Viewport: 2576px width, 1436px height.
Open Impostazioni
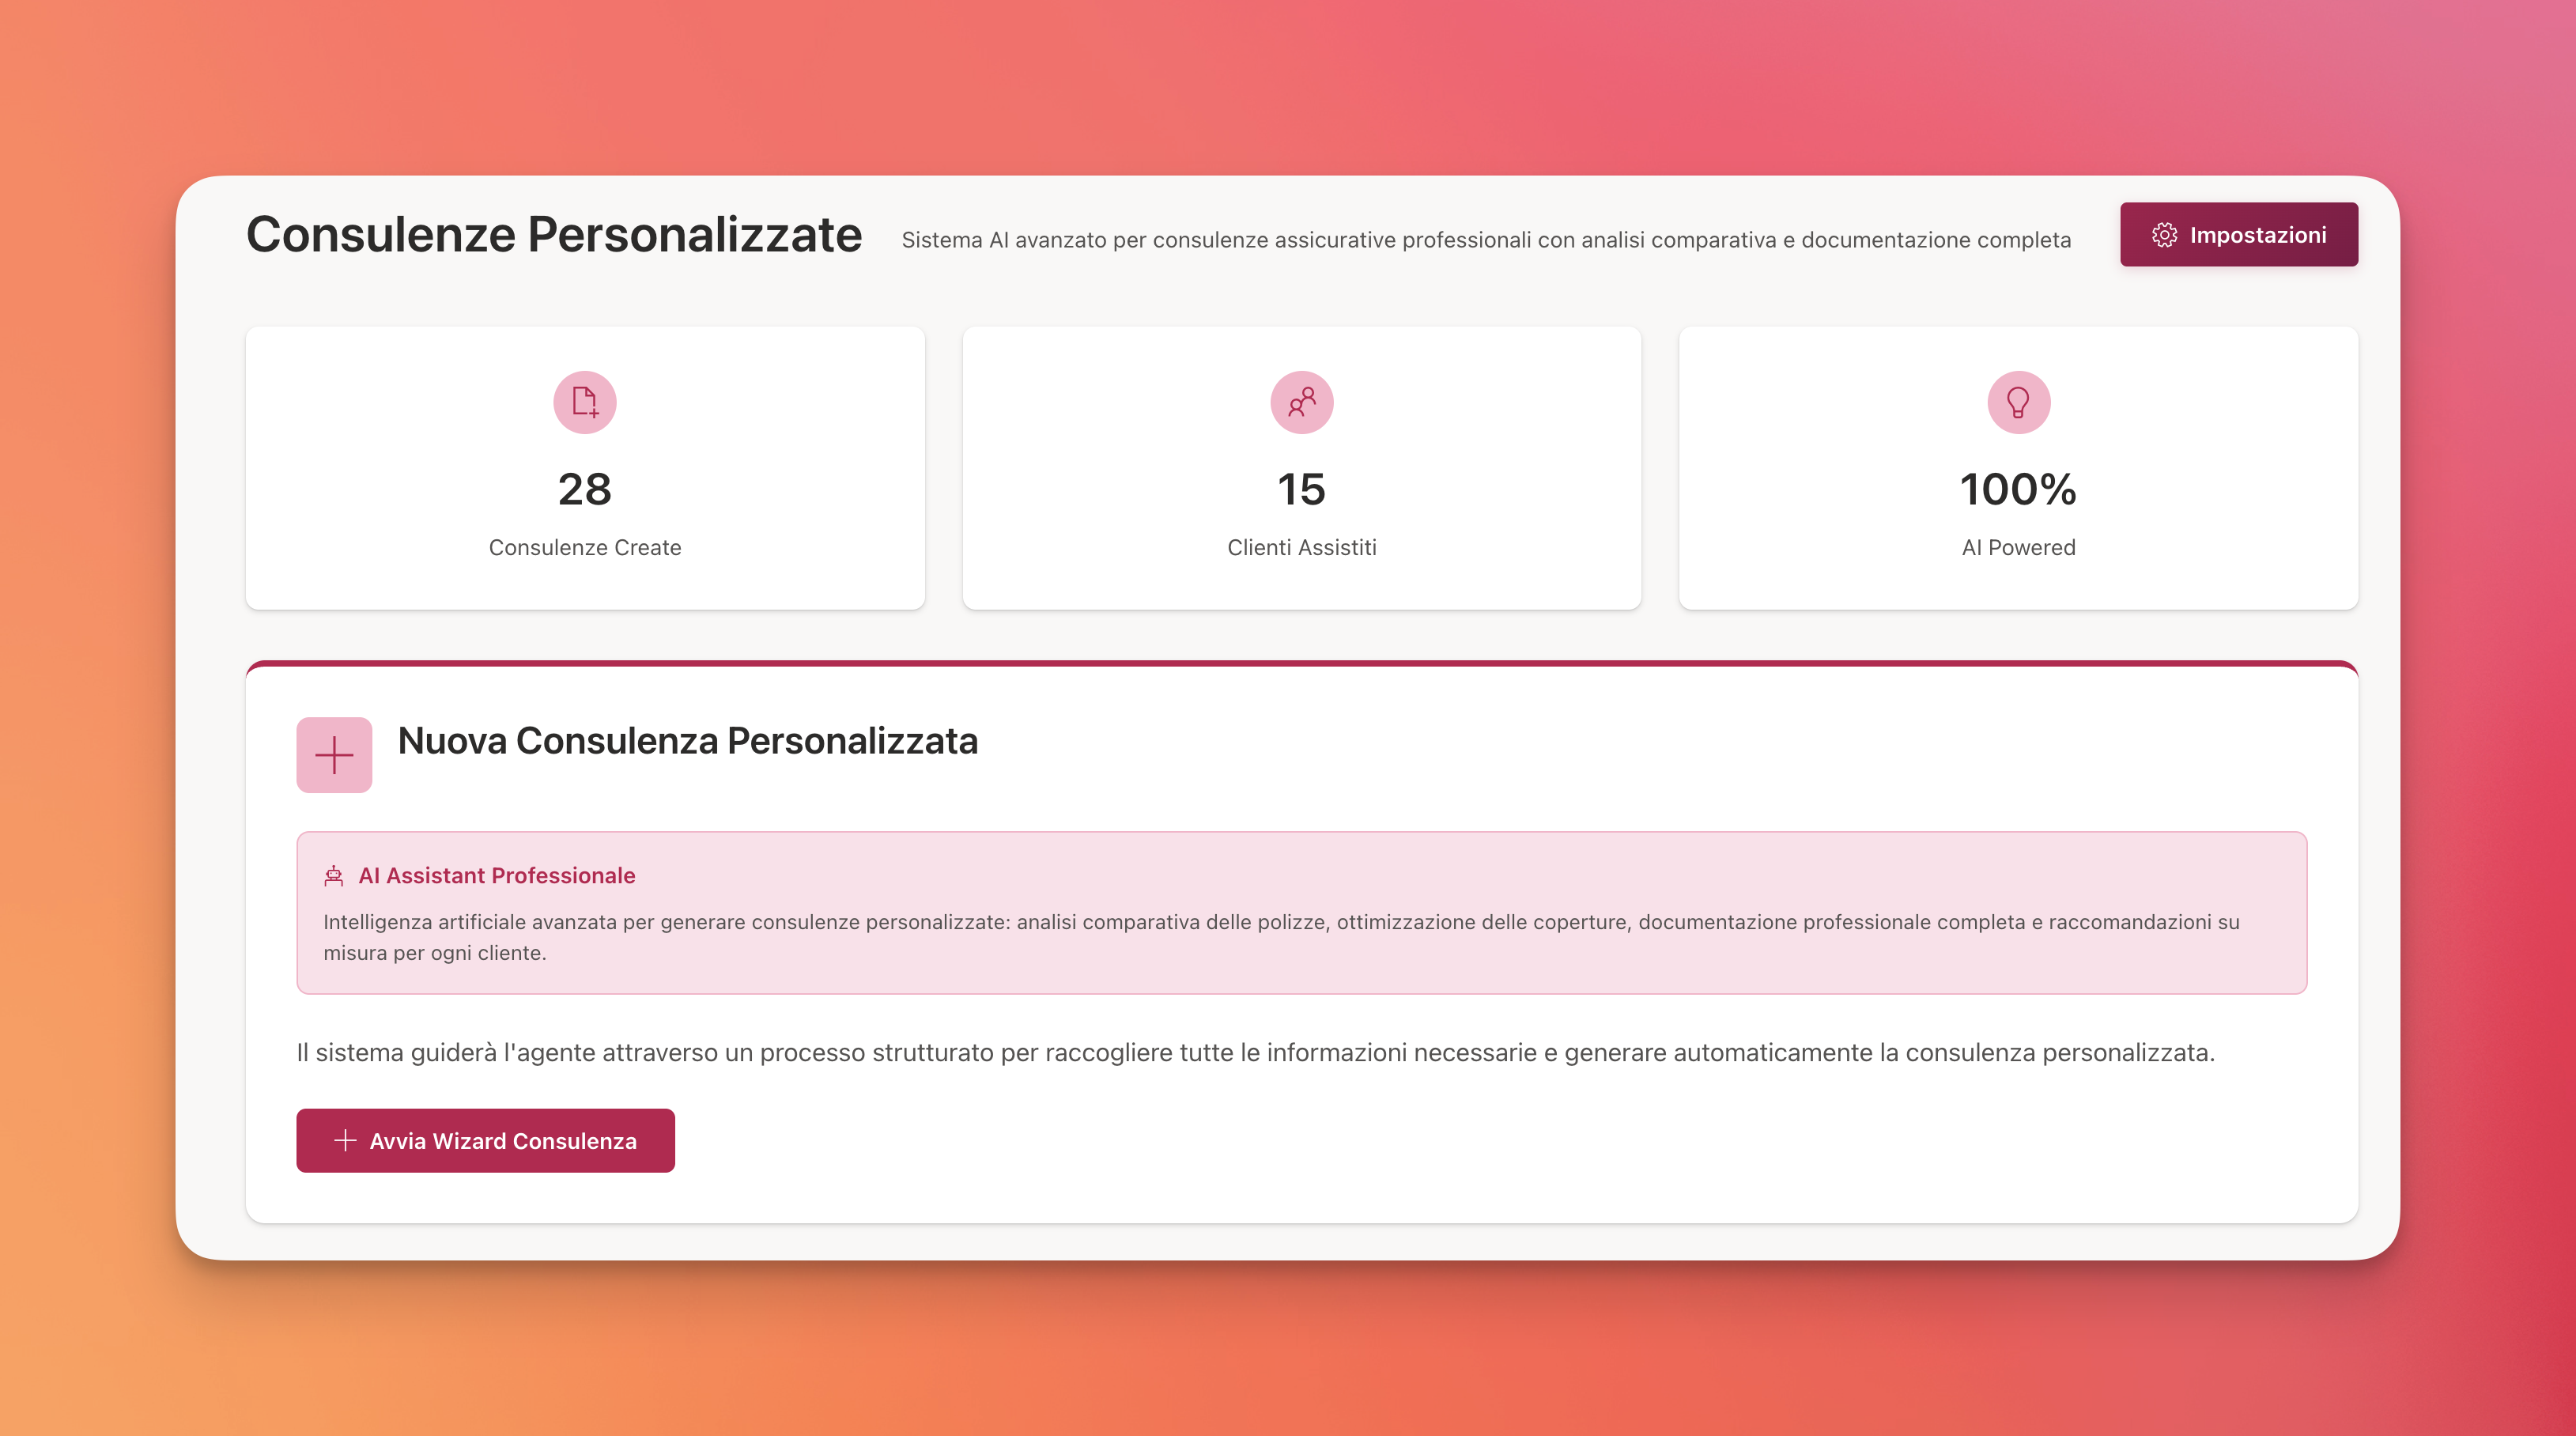click(x=2239, y=233)
